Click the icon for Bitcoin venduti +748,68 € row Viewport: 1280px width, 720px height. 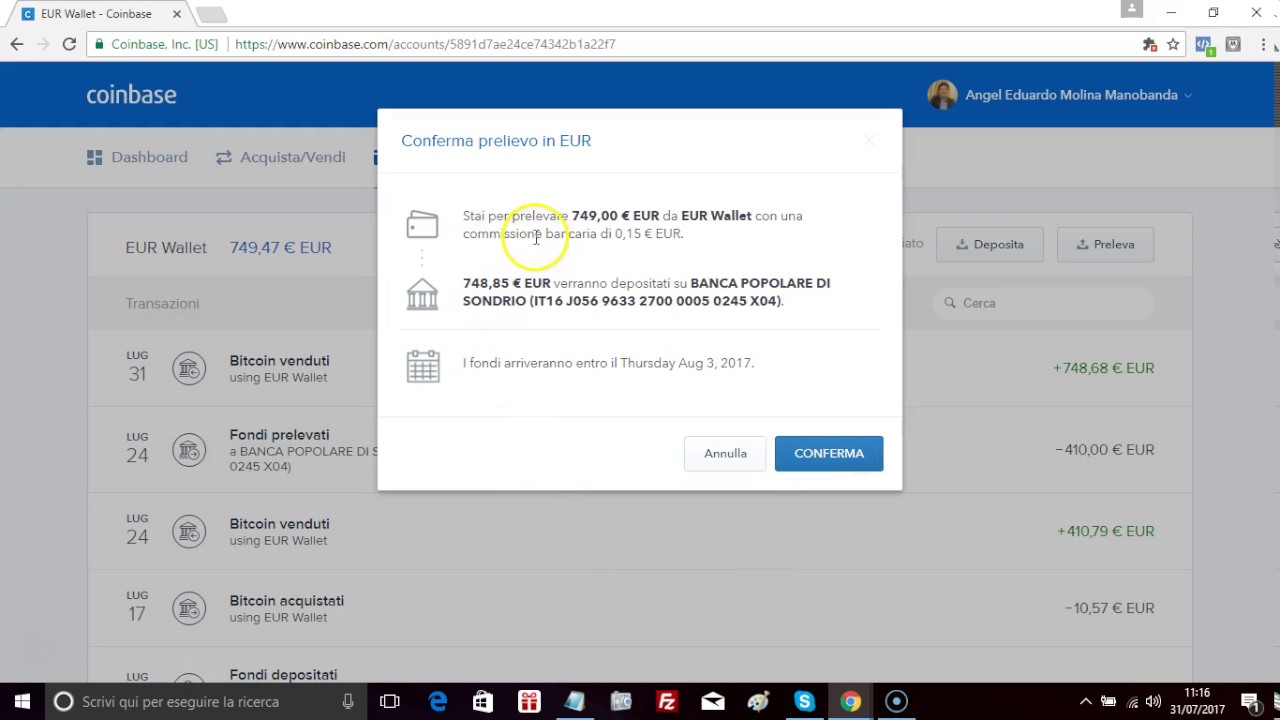[x=188, y=368]
